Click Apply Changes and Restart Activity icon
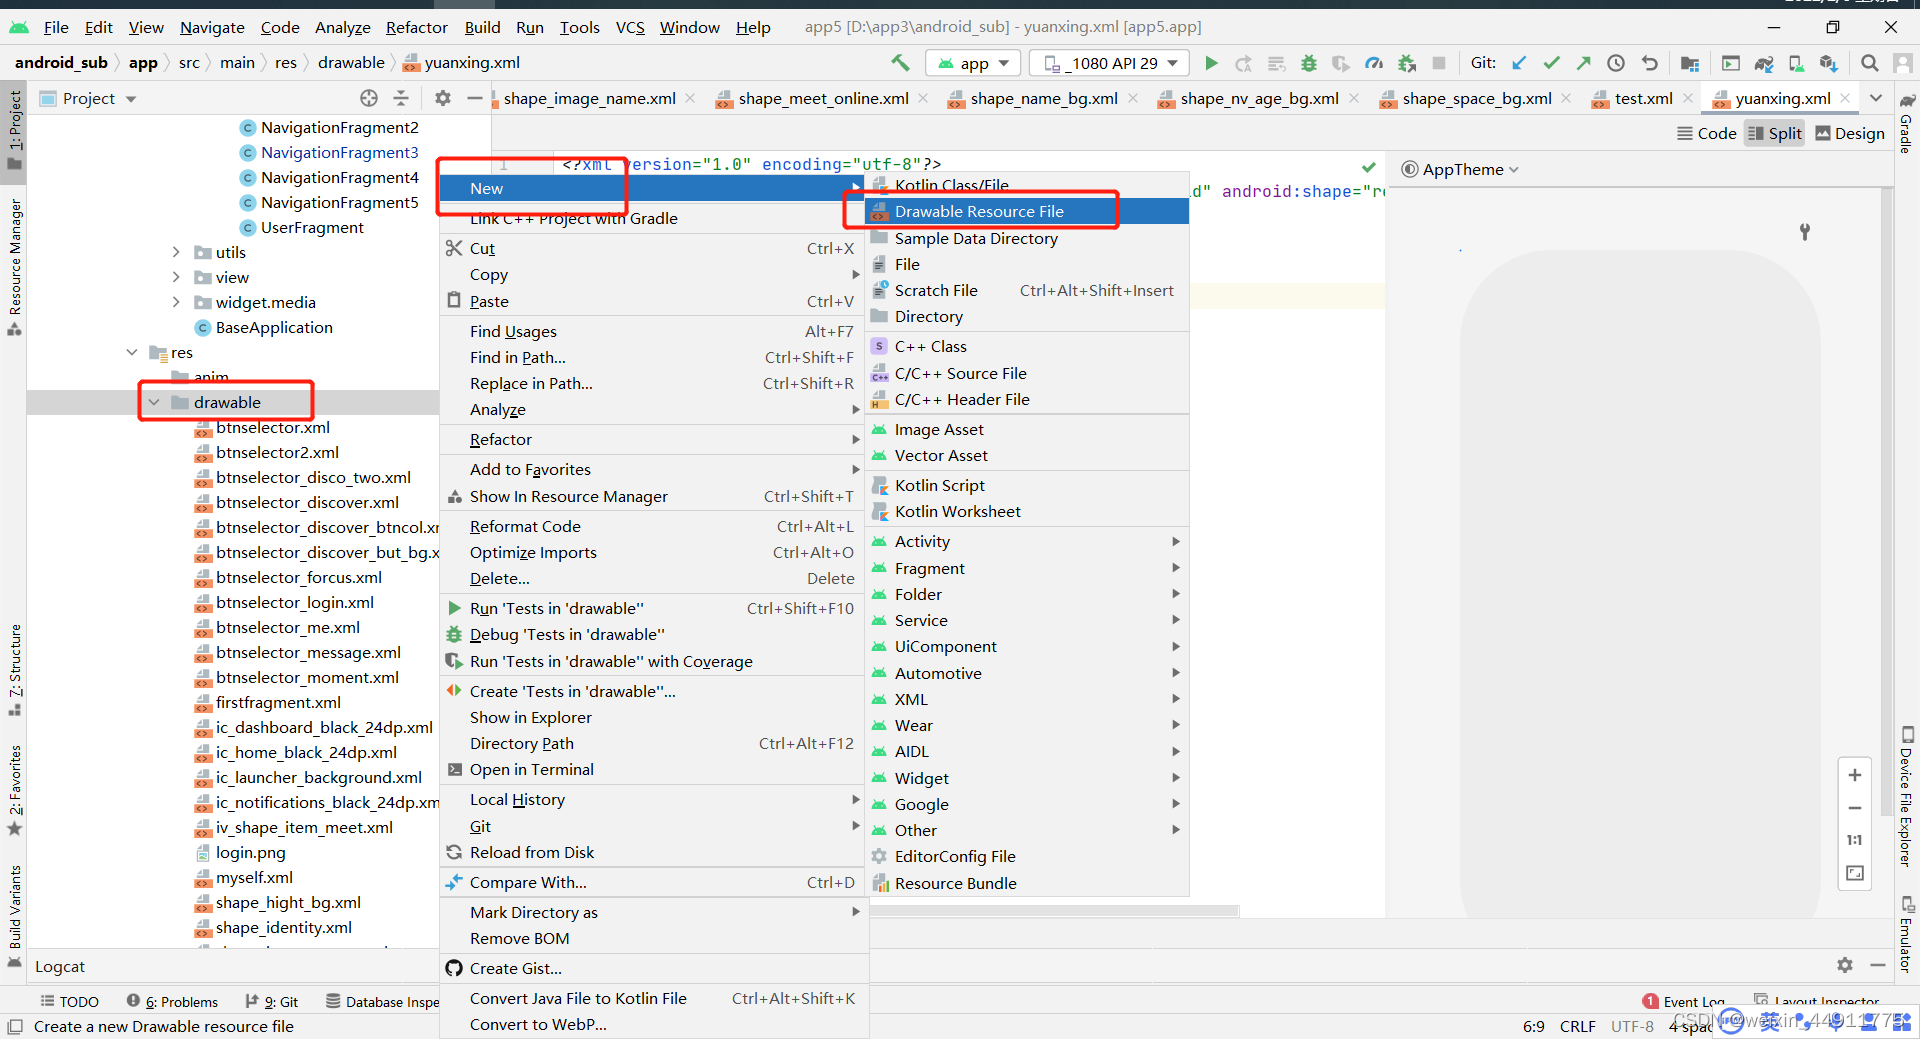The height and width of the screenshot is (1039, 1920). [x=1243, y=63]
